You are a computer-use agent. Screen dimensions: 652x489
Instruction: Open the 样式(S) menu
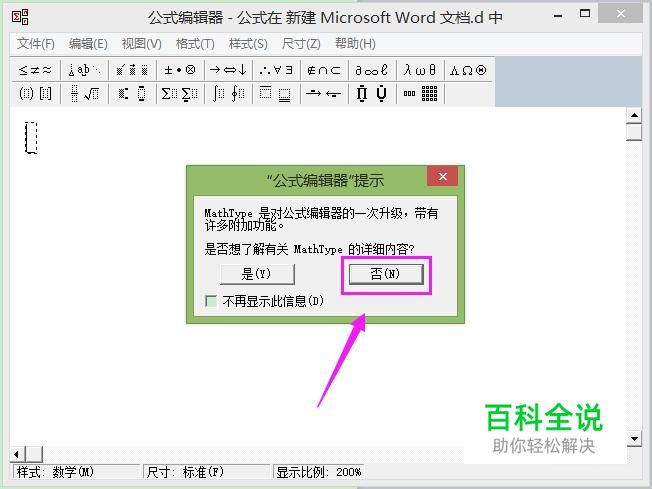[x=248, y=44]
